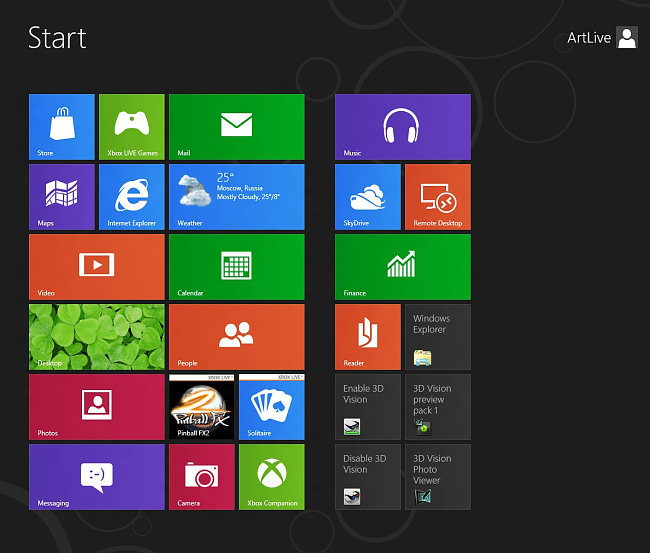Launch the Solitaire tile
This screenshot has height=553, width=650.
pyautogui.click(x=272, y=407)
